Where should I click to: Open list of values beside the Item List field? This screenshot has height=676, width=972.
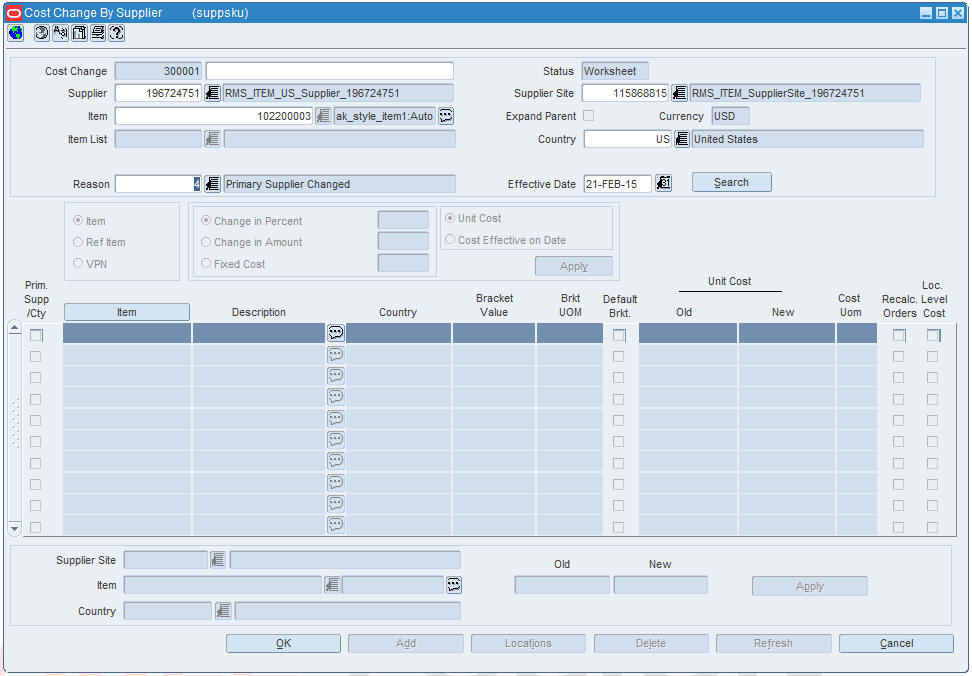coord(213,139)
